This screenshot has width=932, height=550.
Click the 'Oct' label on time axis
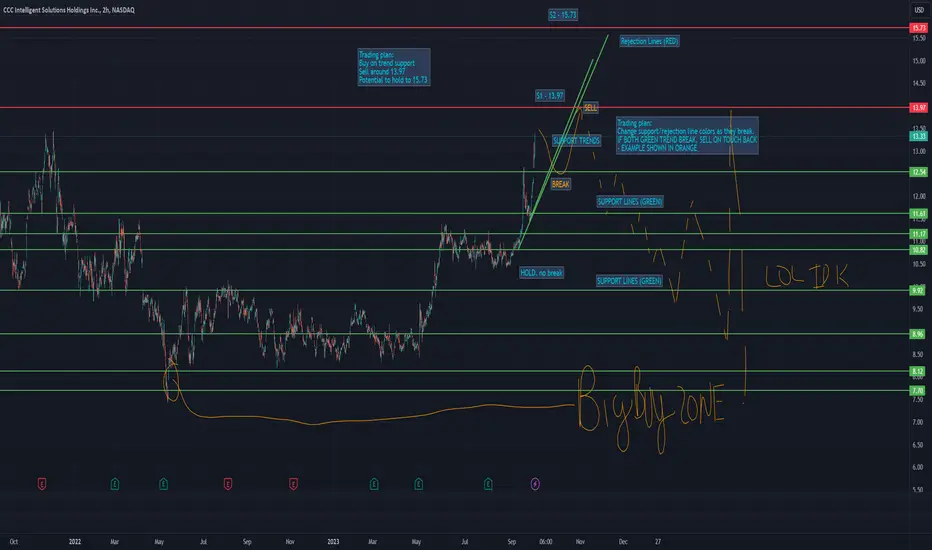[13, 542]
